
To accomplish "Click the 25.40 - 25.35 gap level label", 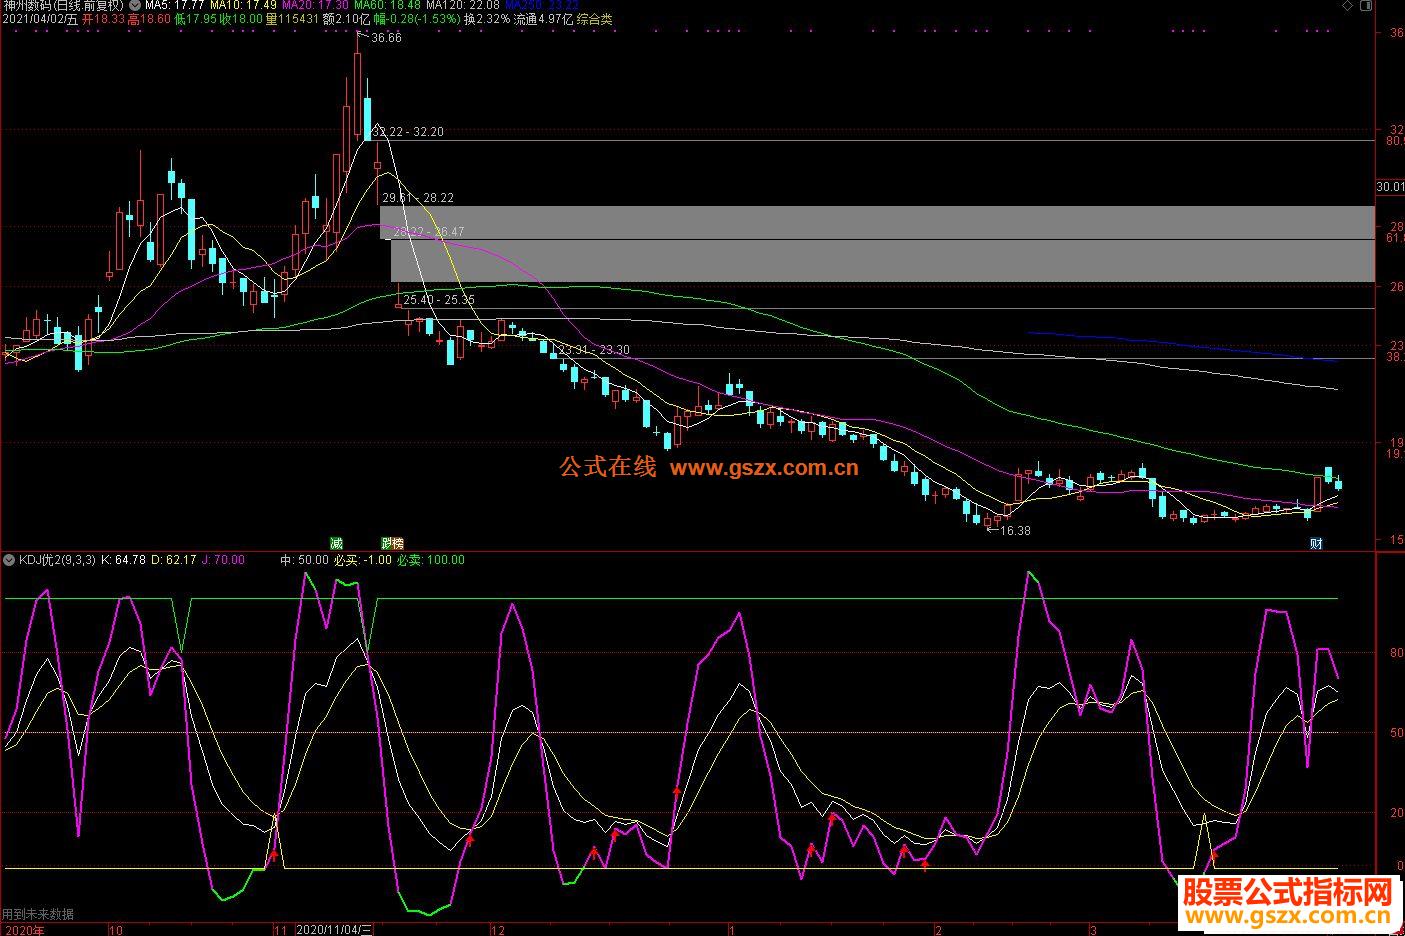I will [439, 300].
